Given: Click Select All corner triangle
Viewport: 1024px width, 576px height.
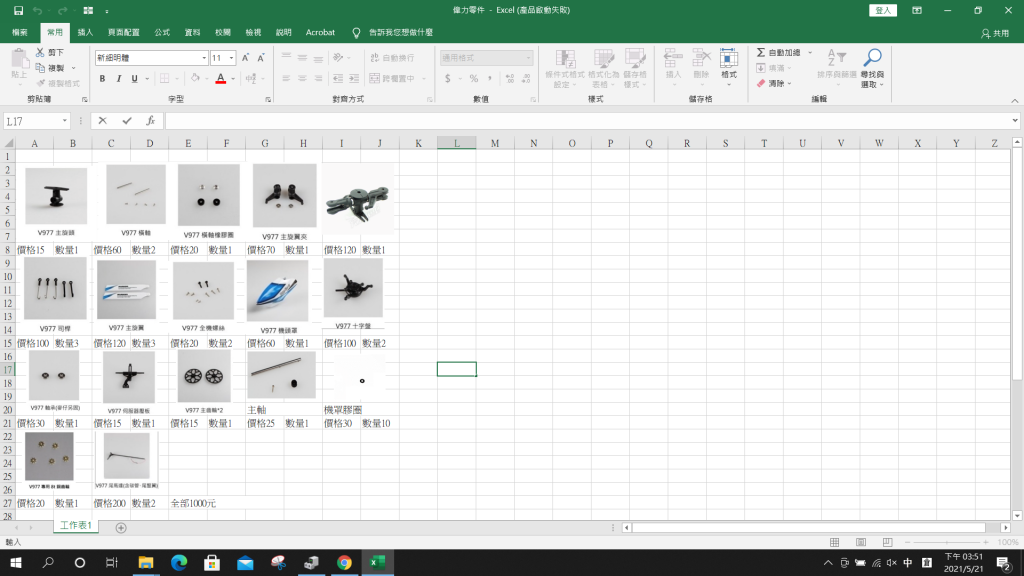Looking at the screenshot, I should (x=8, y=143).
